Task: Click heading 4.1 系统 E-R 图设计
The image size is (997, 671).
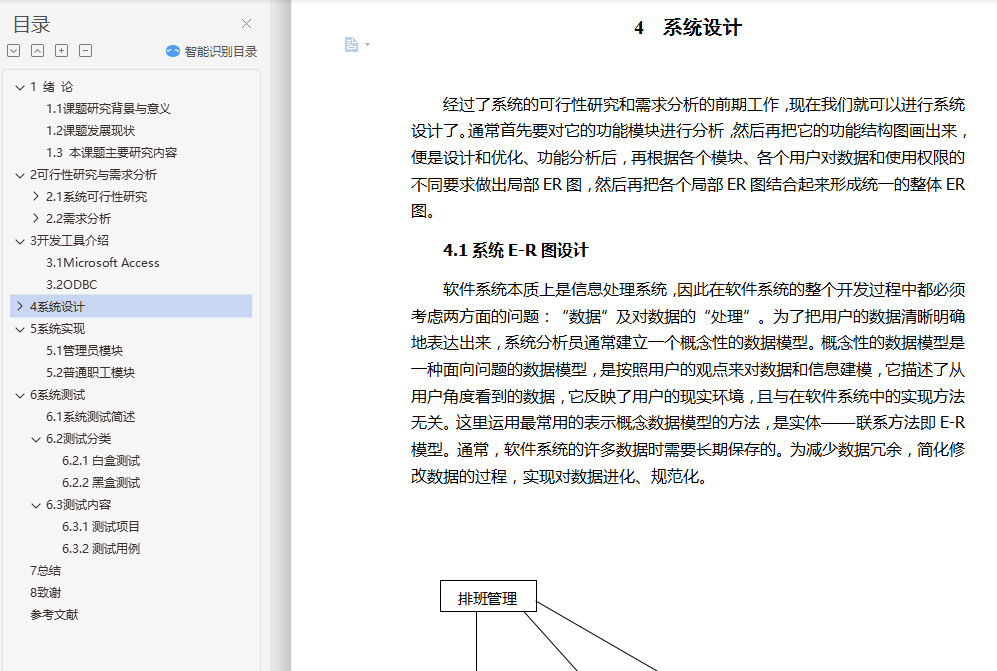Action: coord(516,250)
